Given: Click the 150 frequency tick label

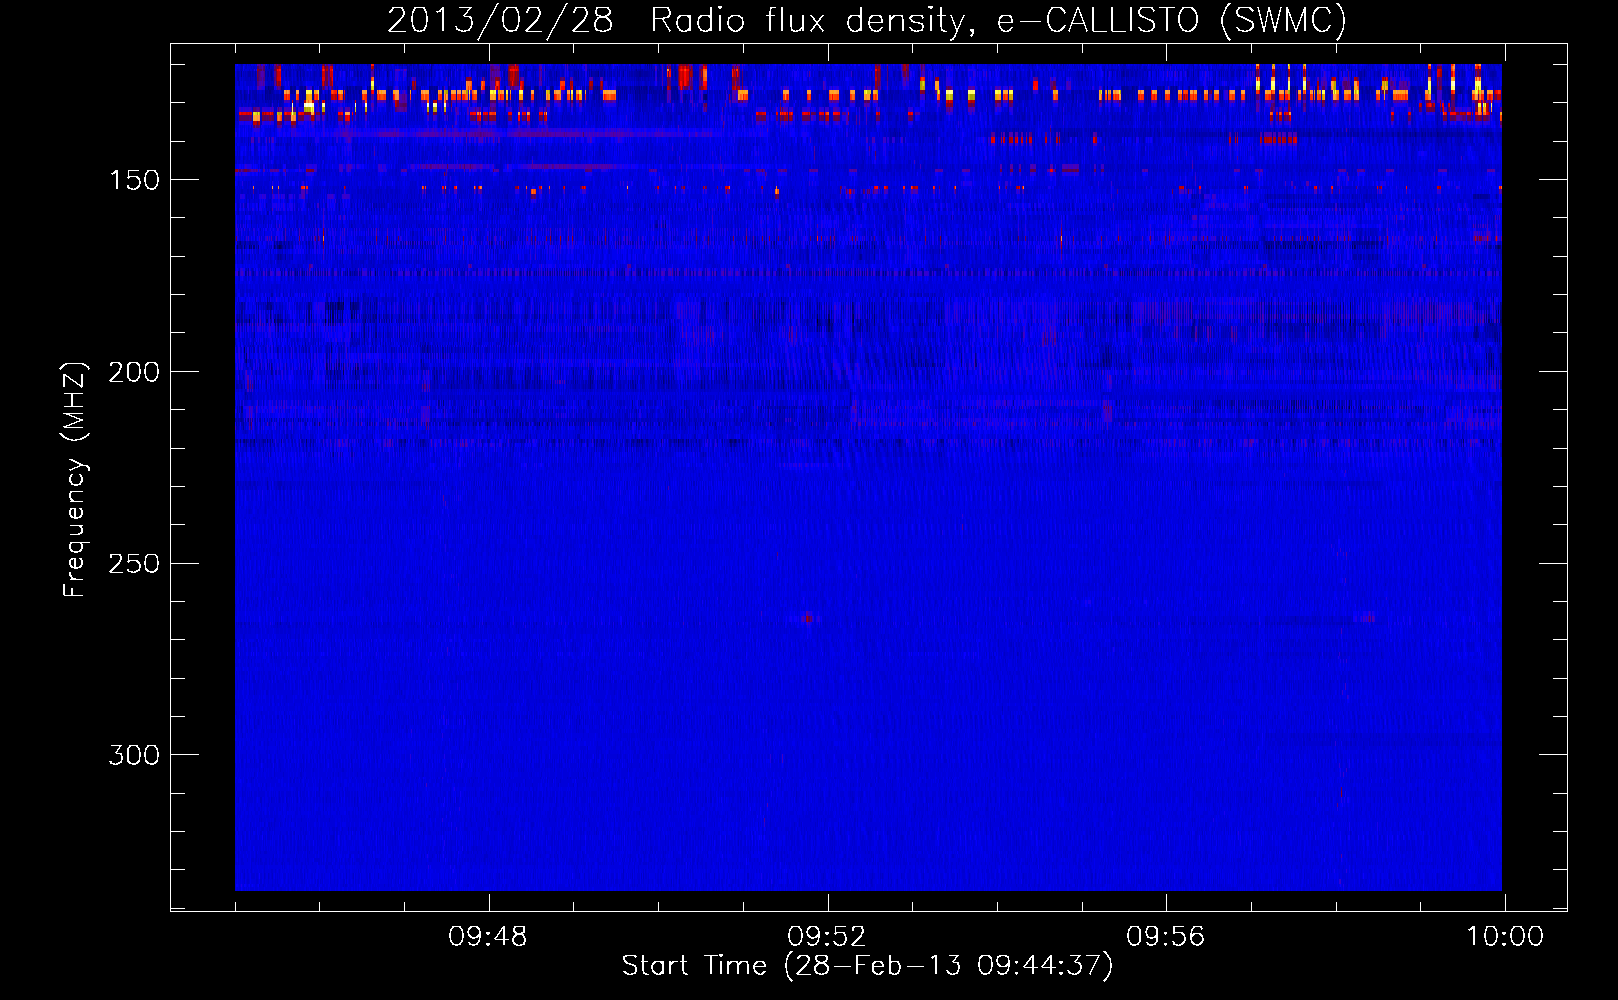Looking at the screenshot, I should click(x=134, y=180).
